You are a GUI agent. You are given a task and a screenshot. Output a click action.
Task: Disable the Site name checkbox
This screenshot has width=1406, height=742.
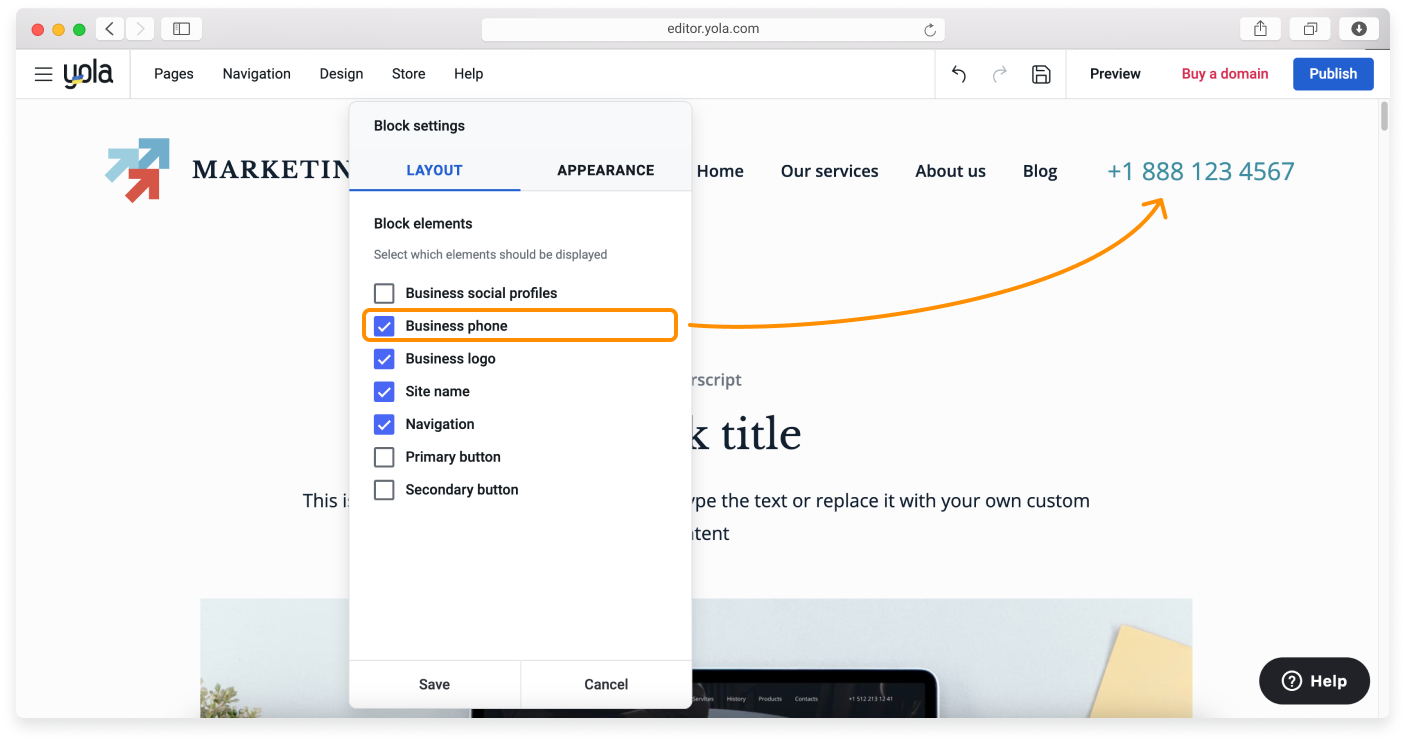point(384,391)
